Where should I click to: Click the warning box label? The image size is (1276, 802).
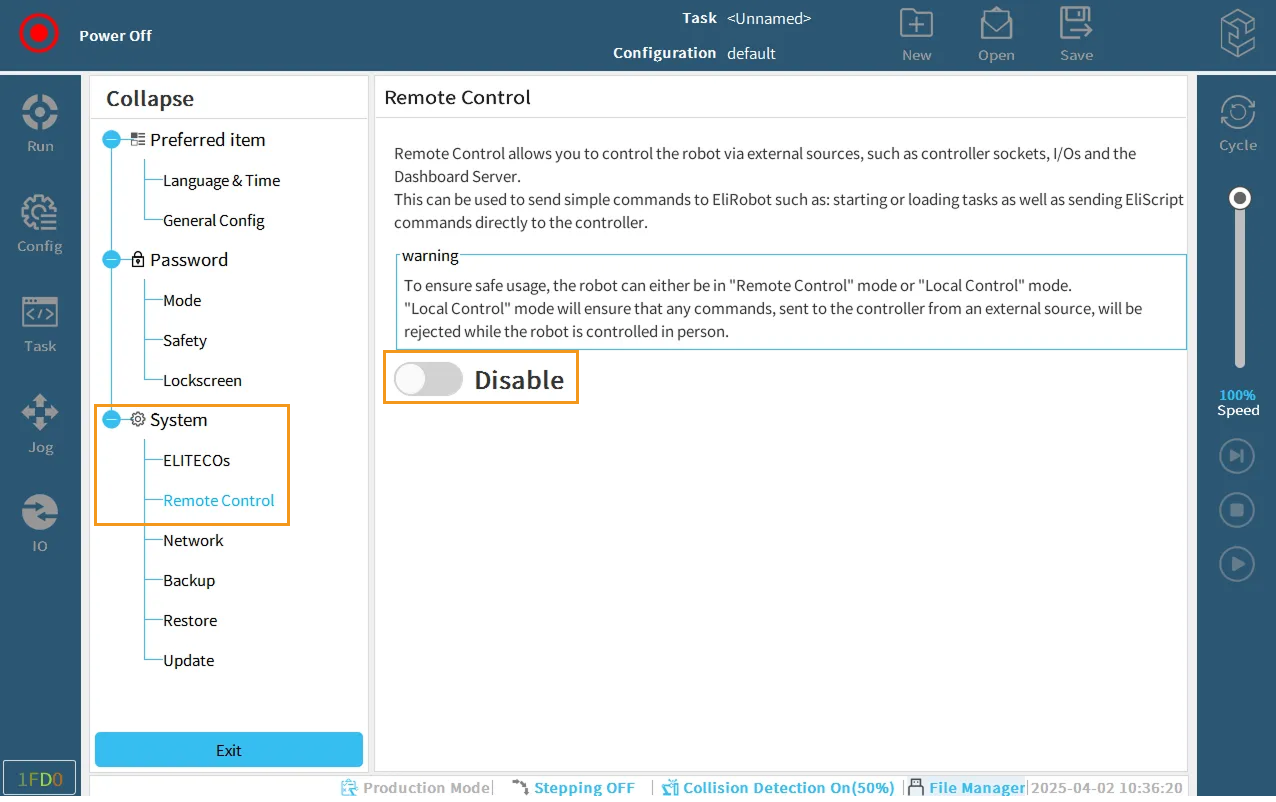(x=430, y=256)
